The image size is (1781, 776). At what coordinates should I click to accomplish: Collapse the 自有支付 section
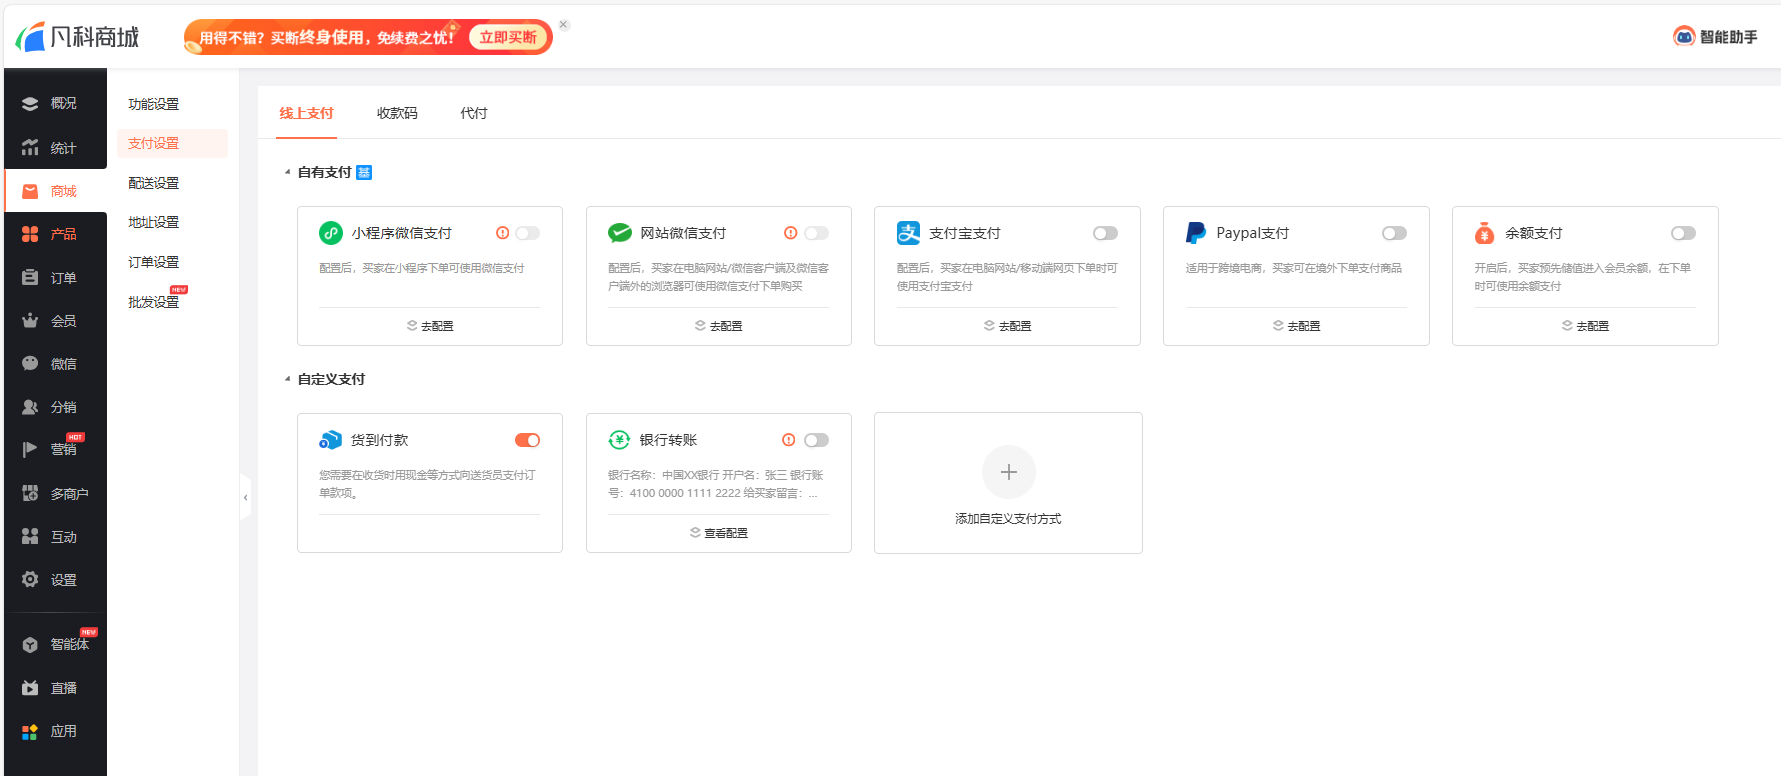click(x=288, y=172)
